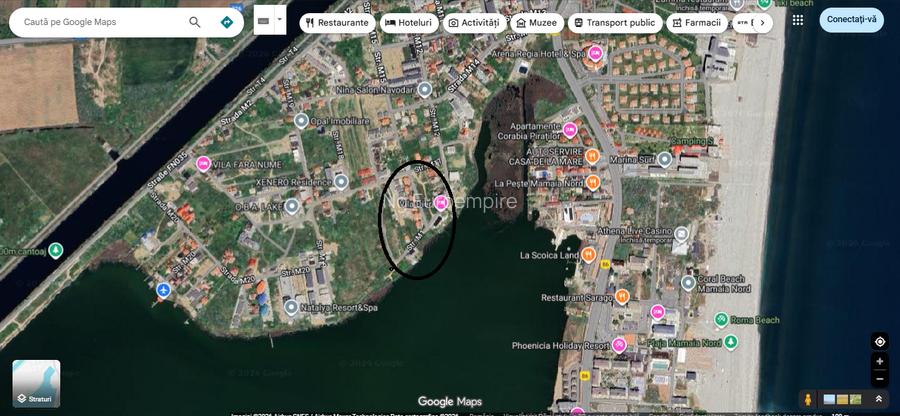Open directions with the blue arrow icon
The height and width of the screenshot is (416, 900).
(x=227, y=22)
